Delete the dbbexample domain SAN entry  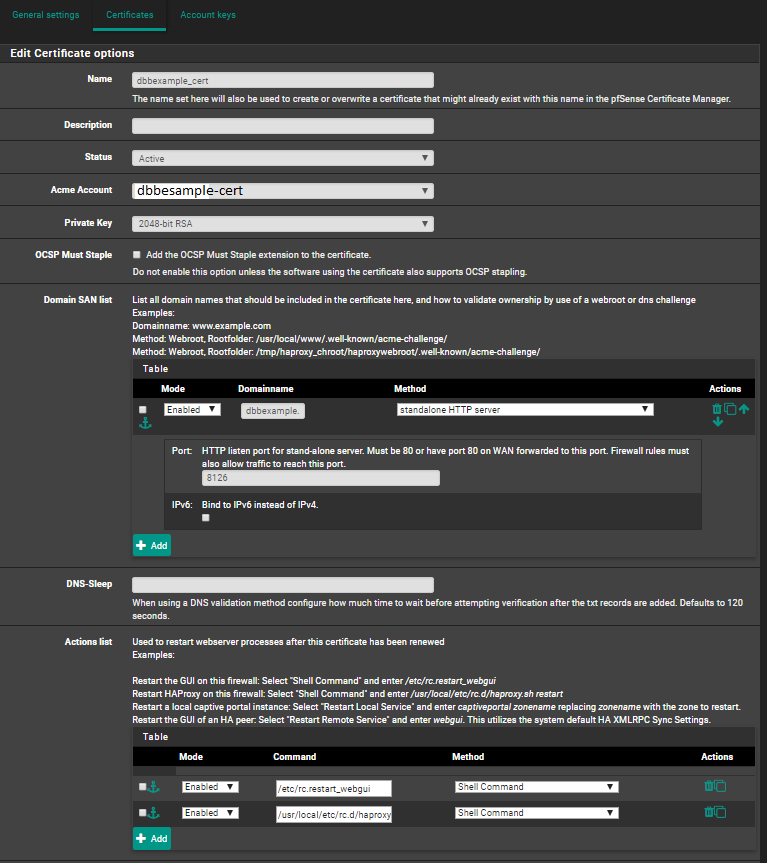716,409
